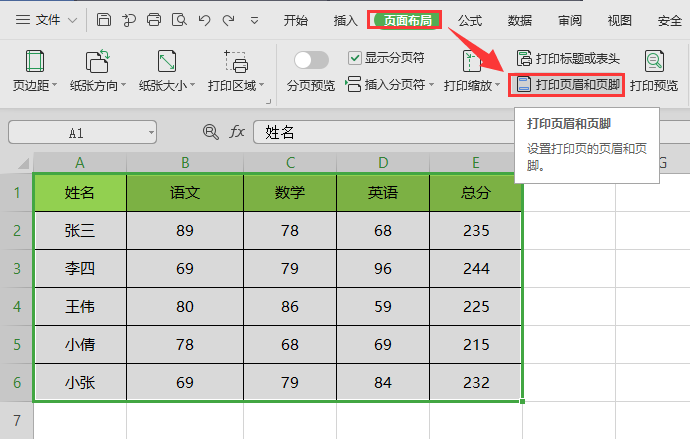
Task: Click the header cell 语文
Action: pos(185,193)
